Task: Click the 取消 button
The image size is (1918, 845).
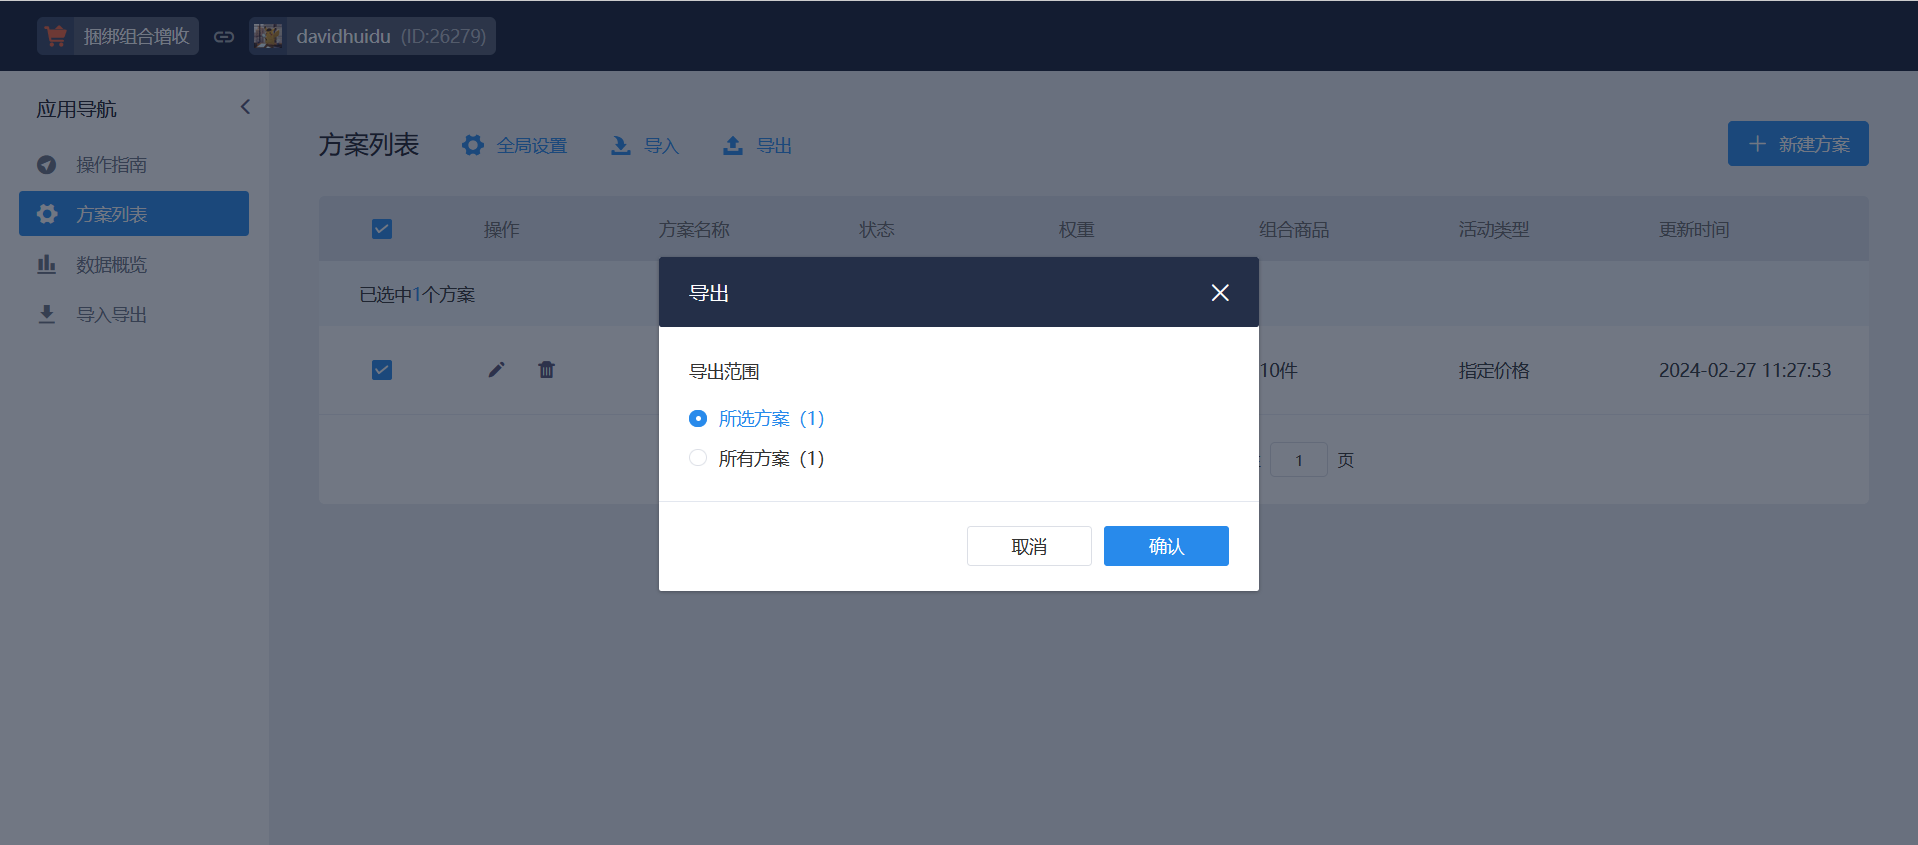Action: coord(1029,546)
